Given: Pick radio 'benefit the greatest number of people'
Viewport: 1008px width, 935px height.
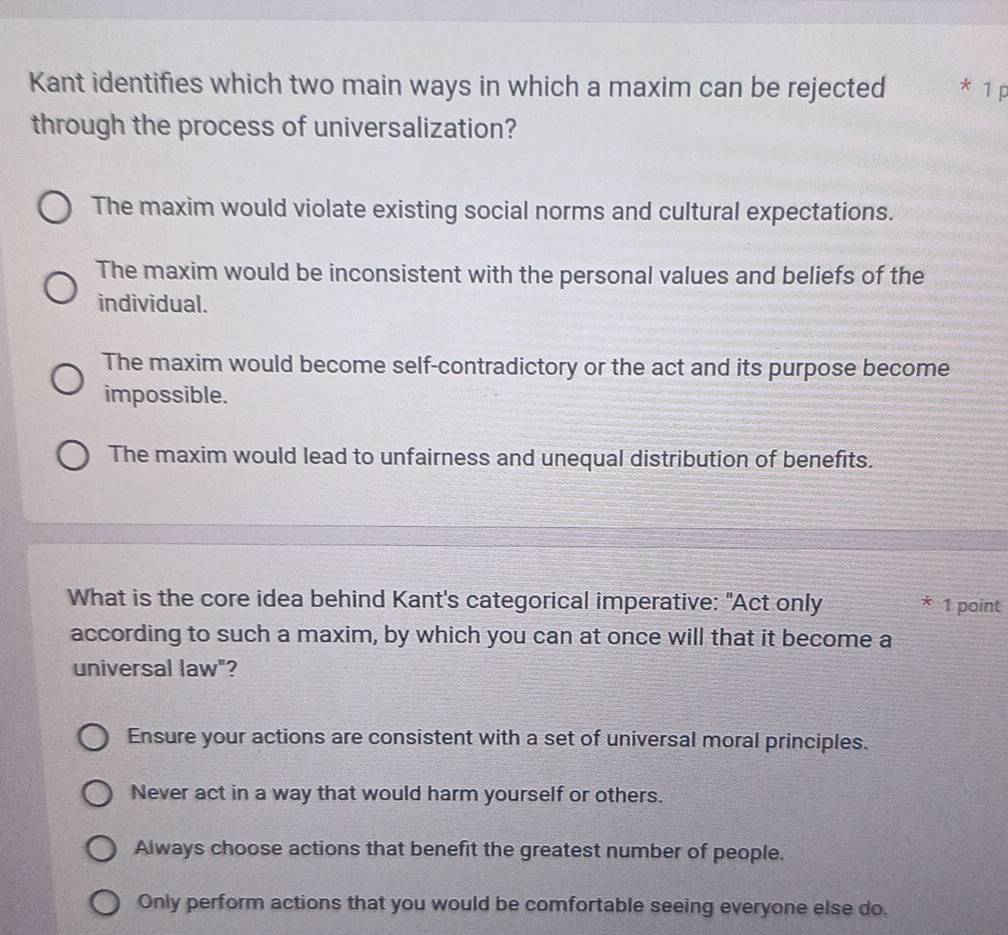Looking at the screenshot, I should (x=102, y=849).
